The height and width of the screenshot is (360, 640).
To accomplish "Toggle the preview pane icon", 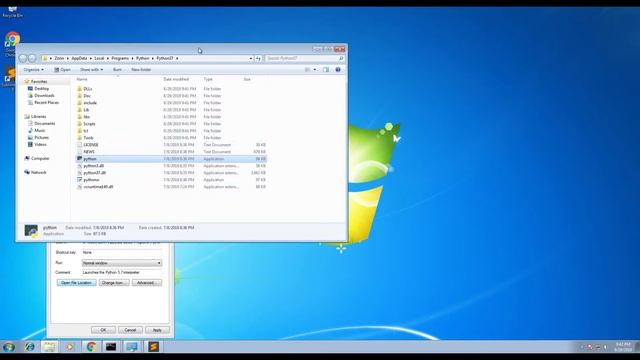I will [x=326, y=70].
